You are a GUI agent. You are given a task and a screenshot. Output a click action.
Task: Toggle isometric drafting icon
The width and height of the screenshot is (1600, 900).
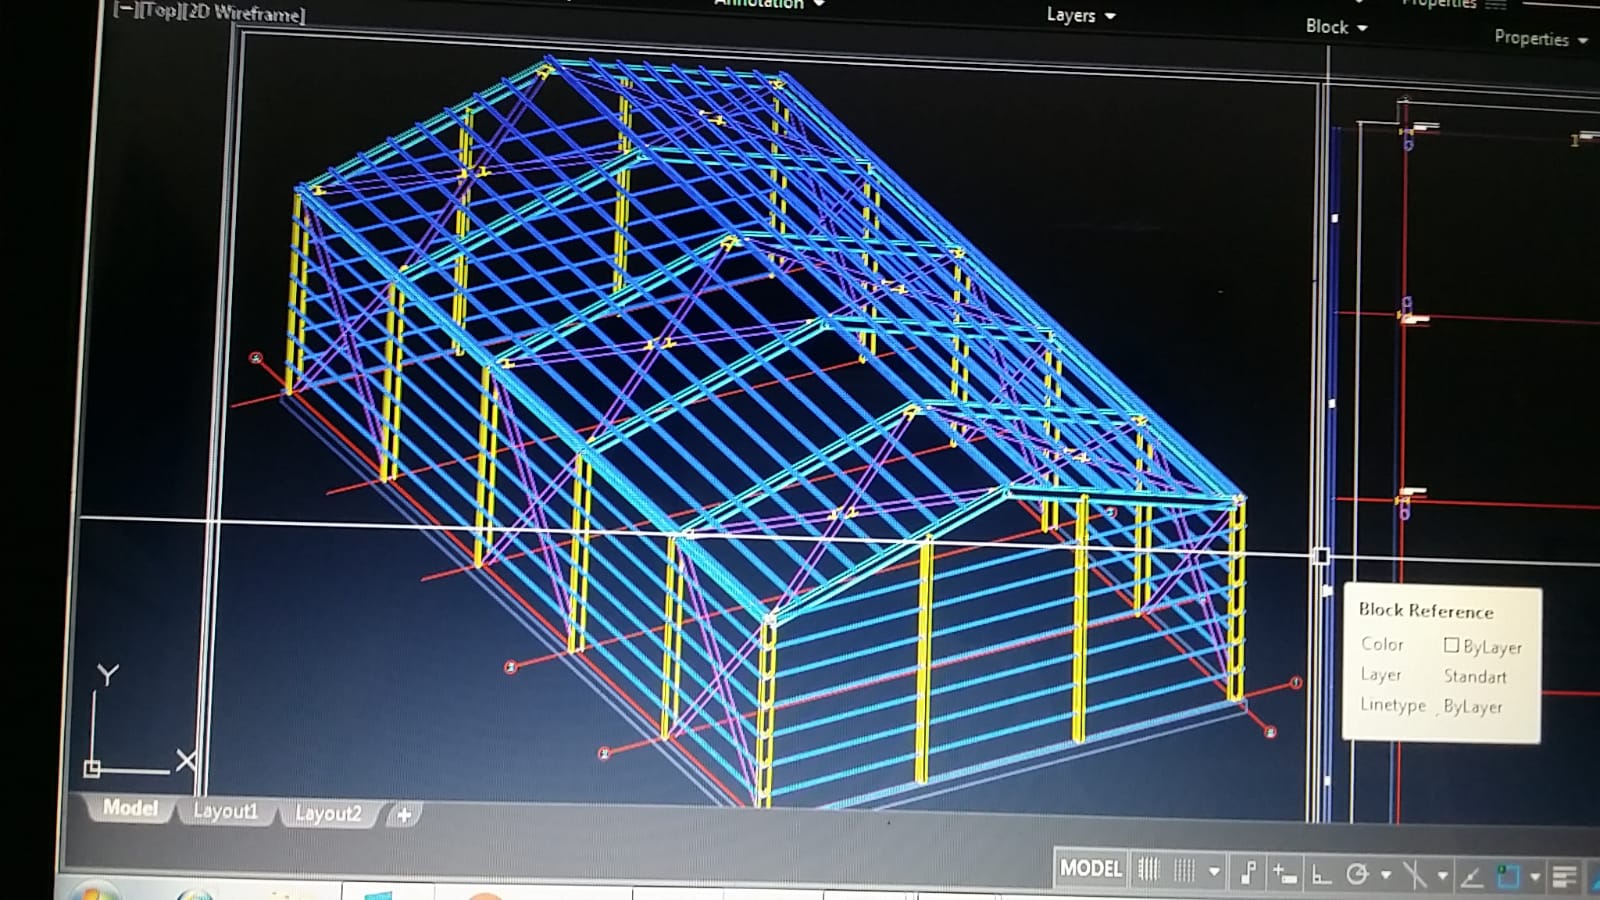[1414, 876]
